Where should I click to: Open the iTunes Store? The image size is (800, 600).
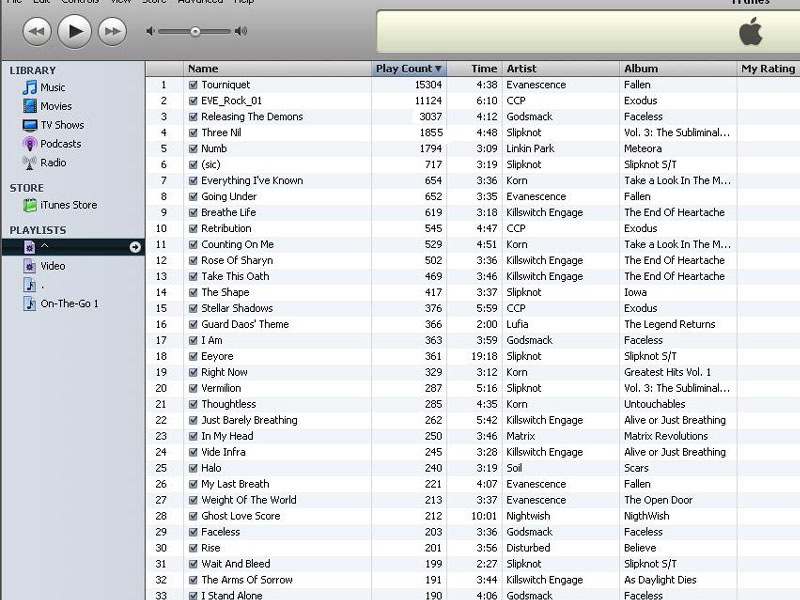point(60,205)
